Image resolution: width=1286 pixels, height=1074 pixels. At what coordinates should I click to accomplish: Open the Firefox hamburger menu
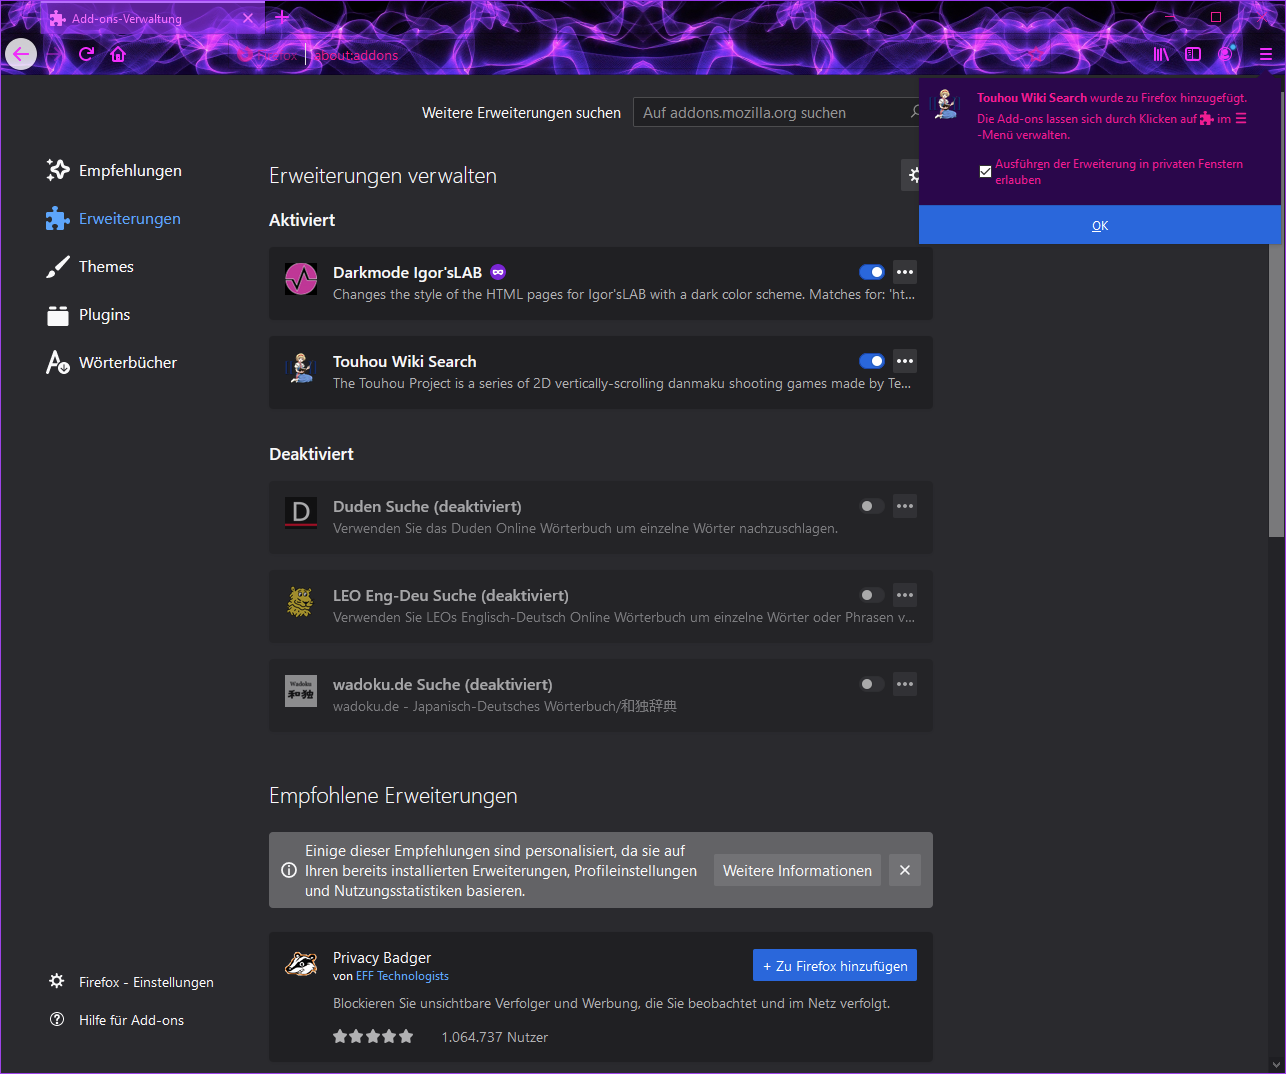[1265, 54]
